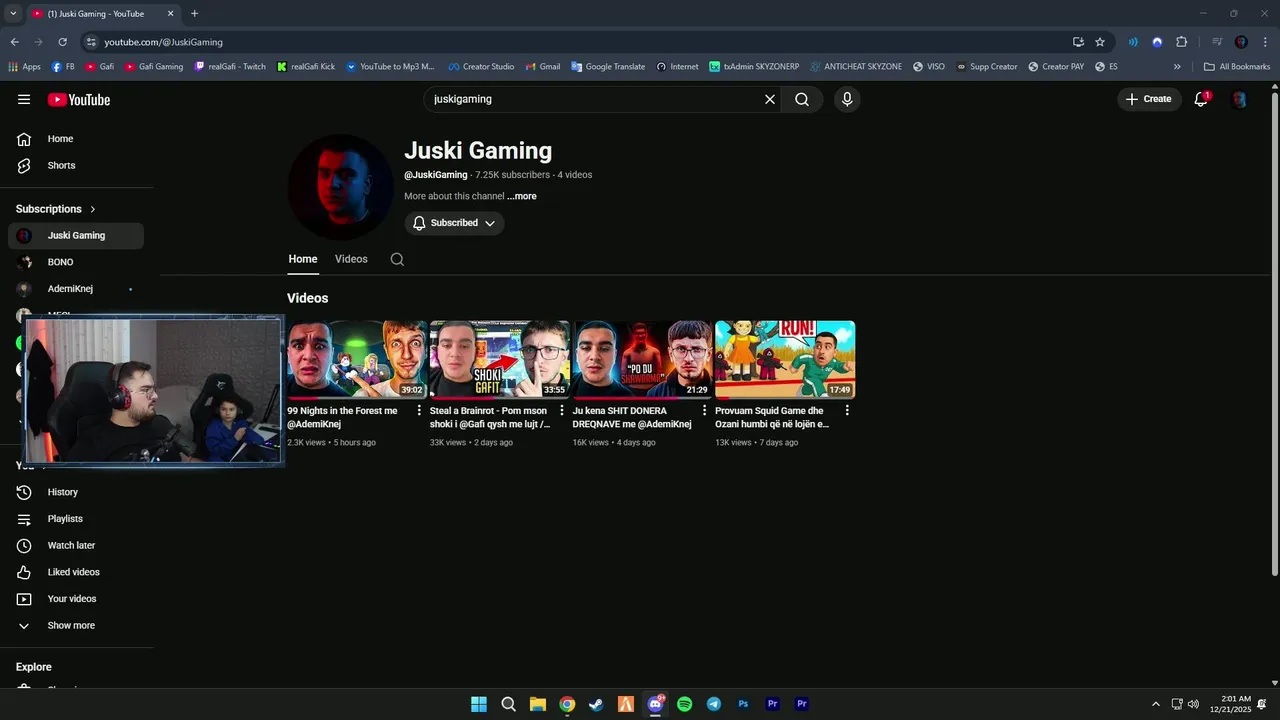Open Chrome extensions puzzle icon
The height and width of the screenshot is (720, 1280).
[1181, 42]
